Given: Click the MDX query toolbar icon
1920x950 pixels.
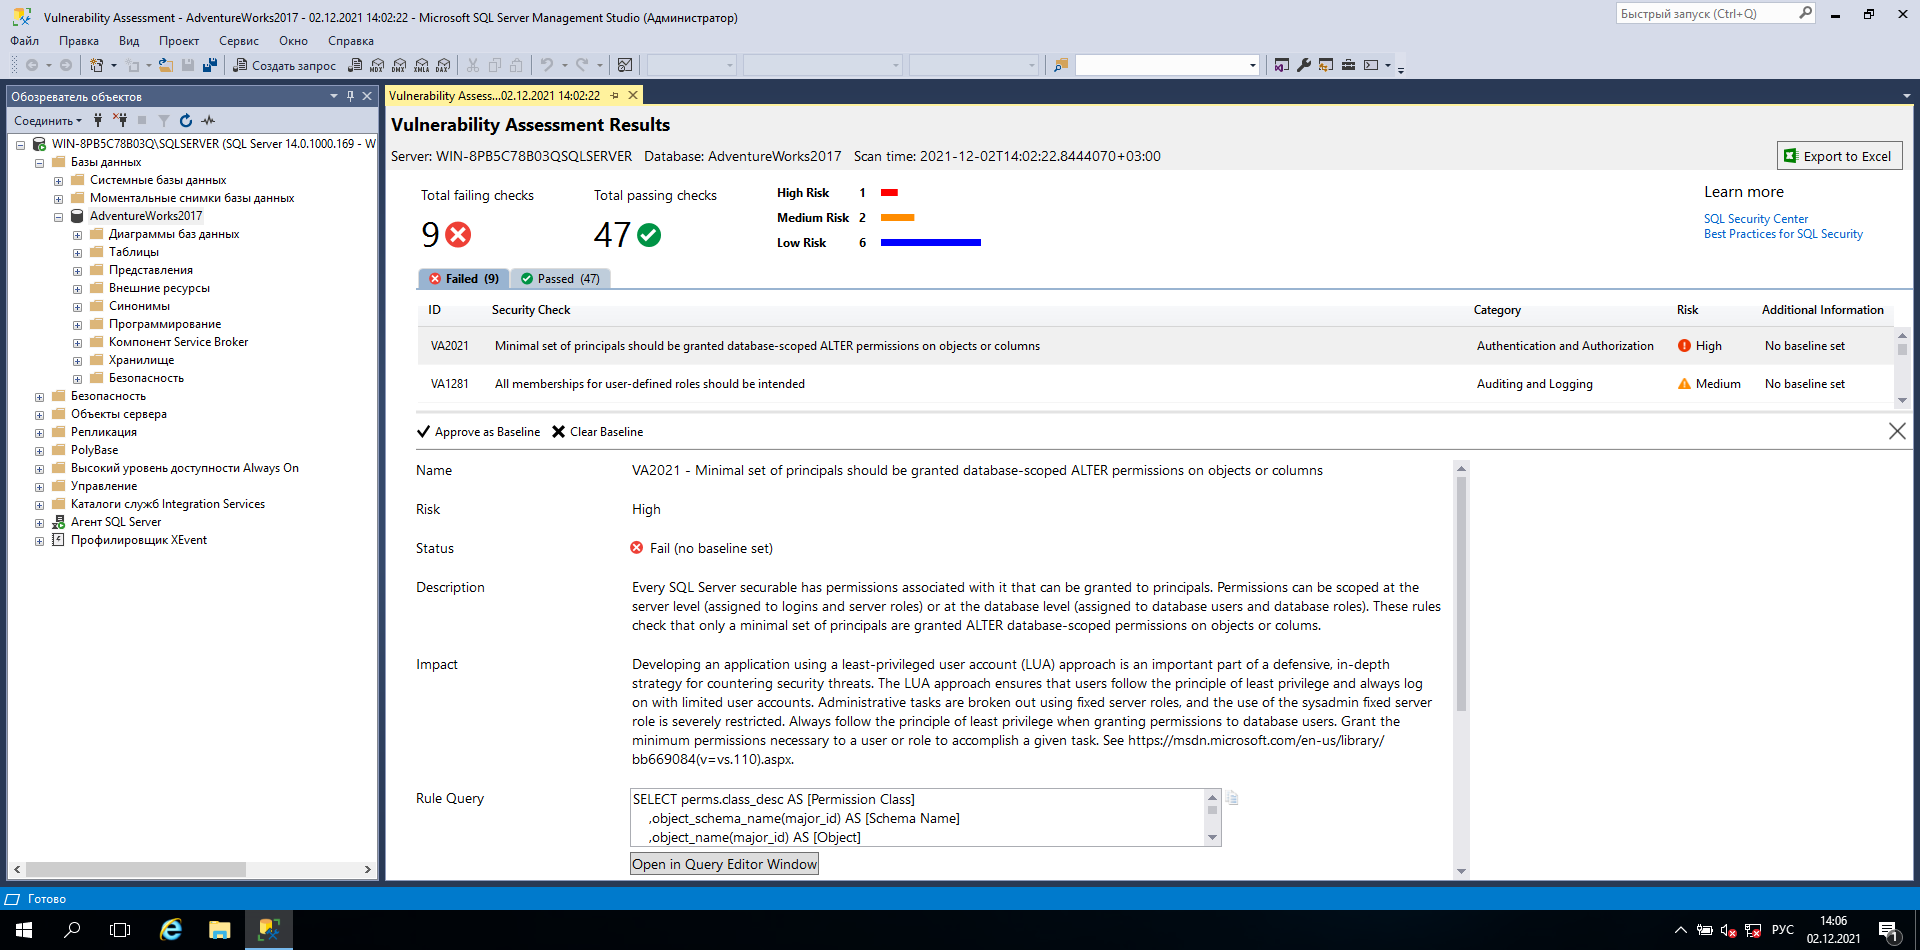Looking at the screenshot, I should pyautogui.click(x=377, y=65).
